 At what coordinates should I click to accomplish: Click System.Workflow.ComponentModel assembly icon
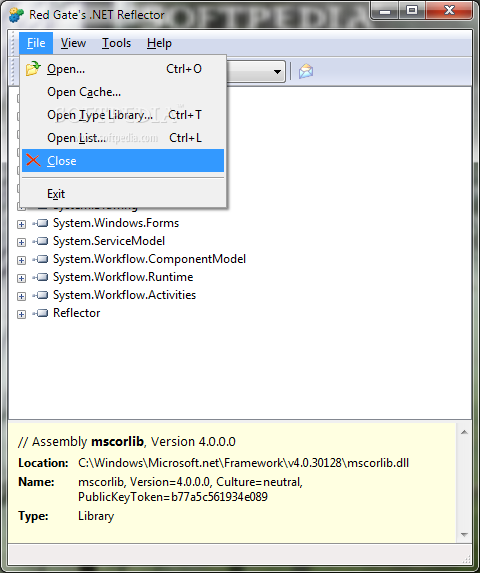pyautogui.click(x=40, y=259)
